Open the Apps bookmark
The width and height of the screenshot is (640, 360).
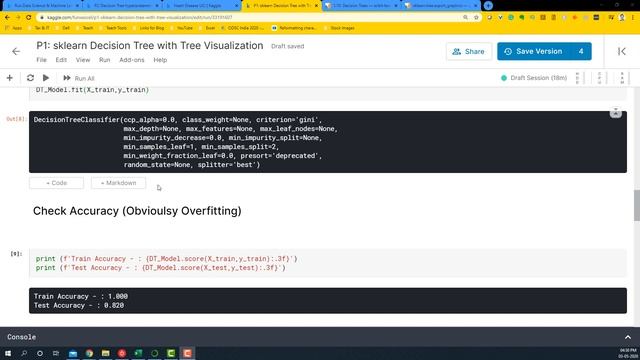point(14,28)
